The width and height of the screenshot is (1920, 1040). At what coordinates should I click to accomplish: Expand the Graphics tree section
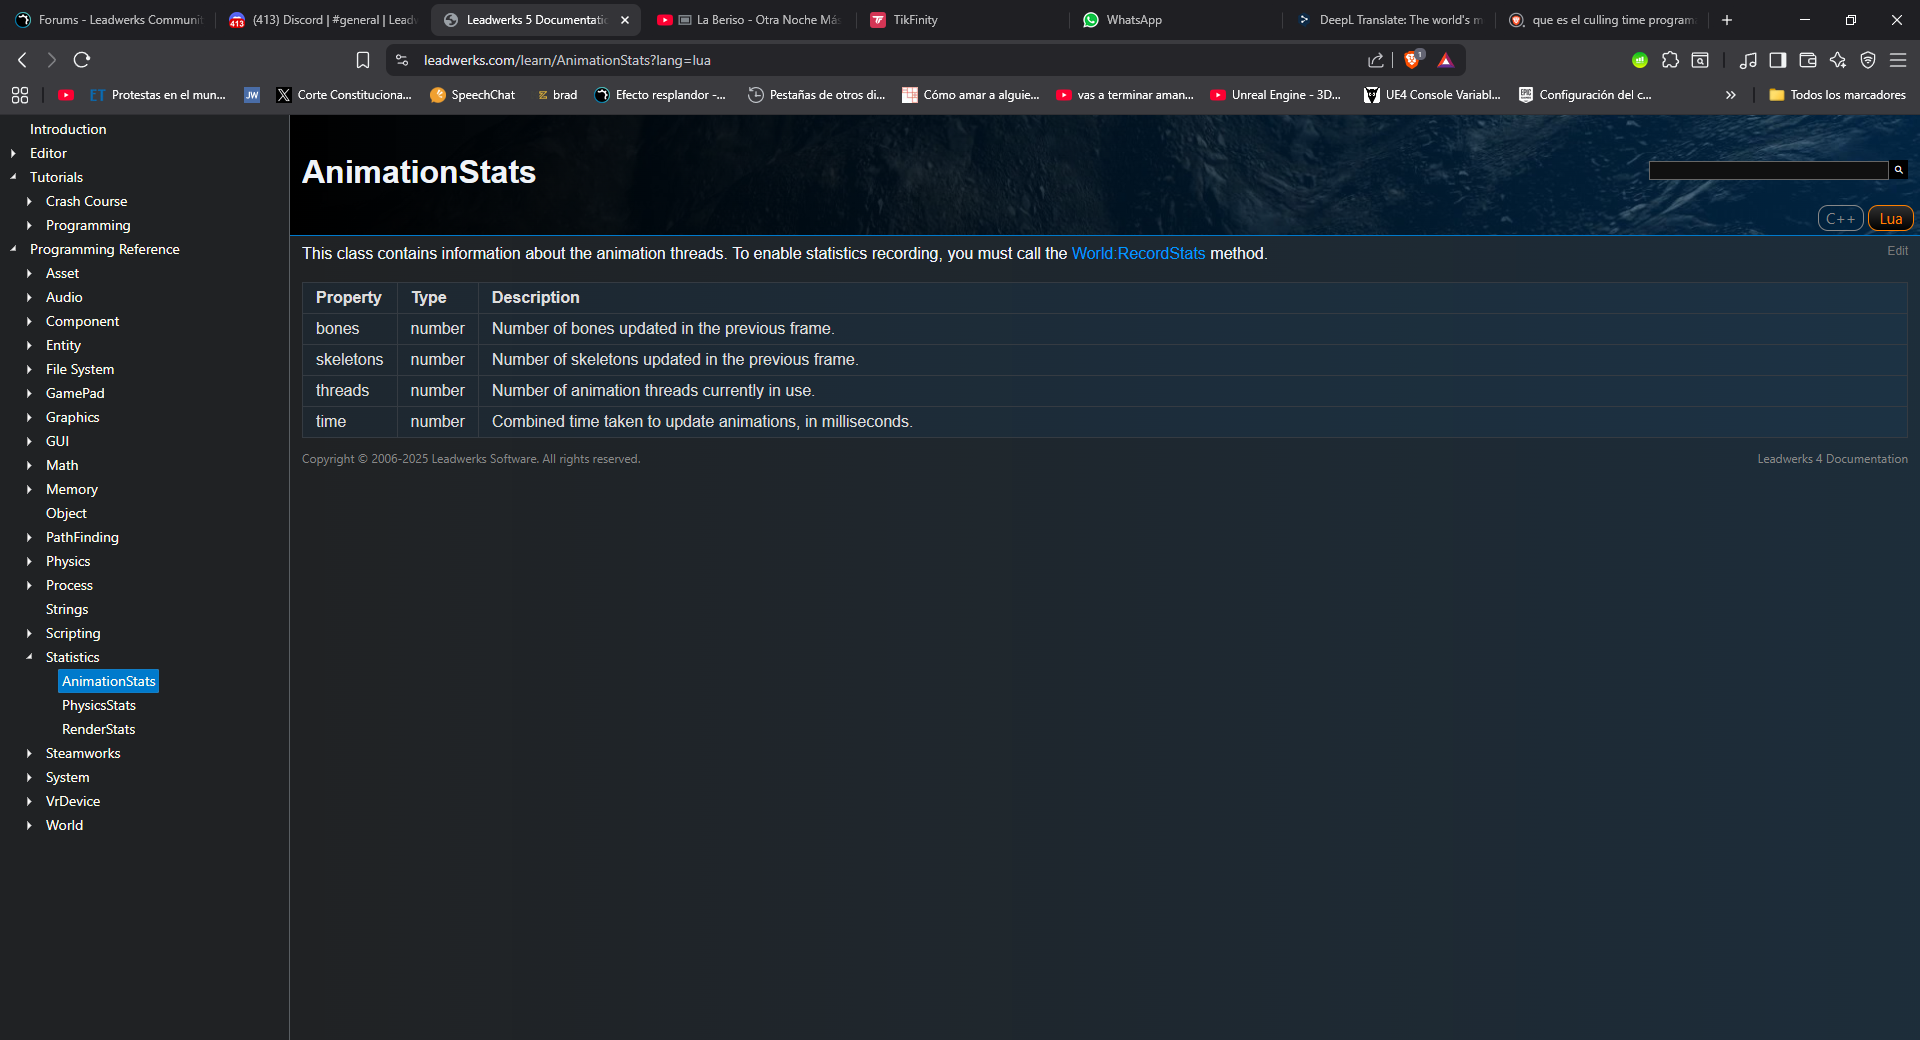click(x=29, y=417)
